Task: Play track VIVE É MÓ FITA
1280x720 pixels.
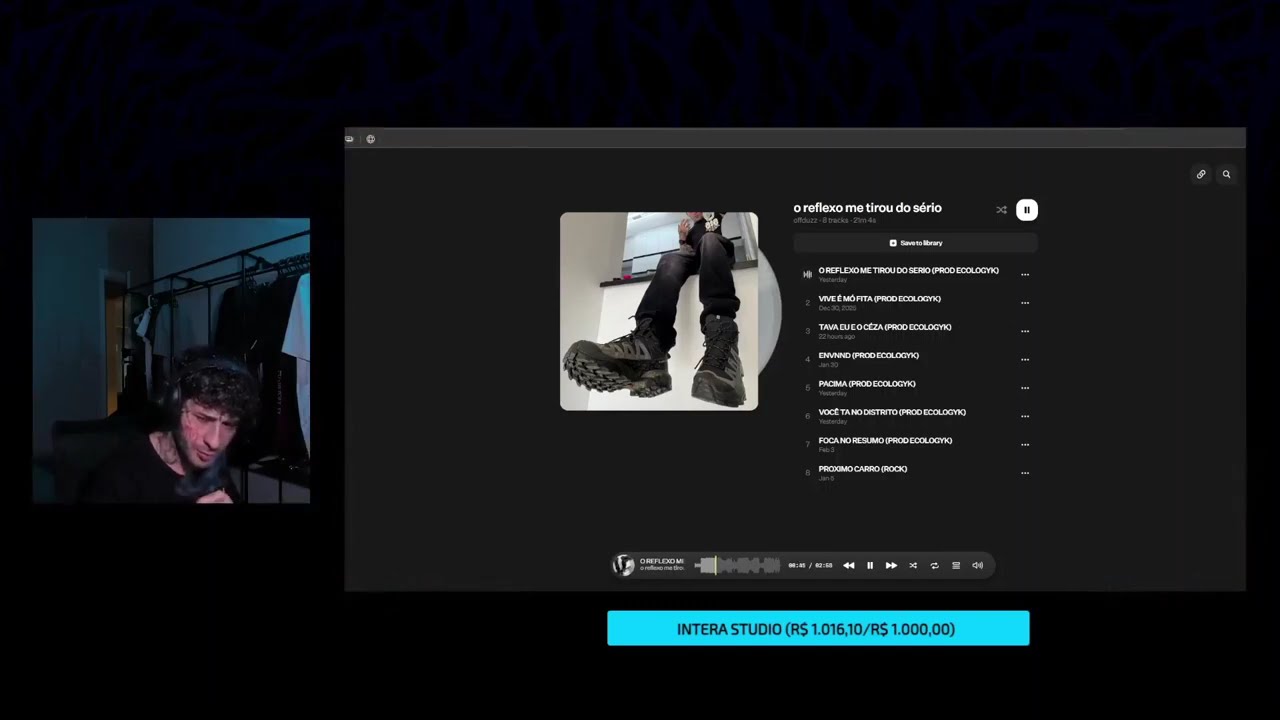Action: point(879,299)
